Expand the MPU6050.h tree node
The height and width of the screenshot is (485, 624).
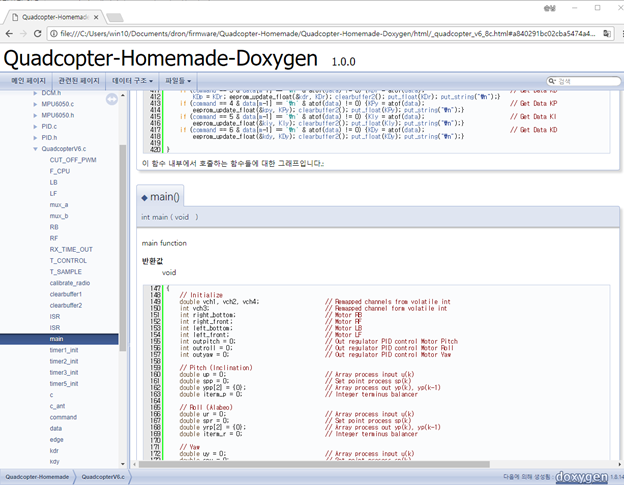(35, 115)
